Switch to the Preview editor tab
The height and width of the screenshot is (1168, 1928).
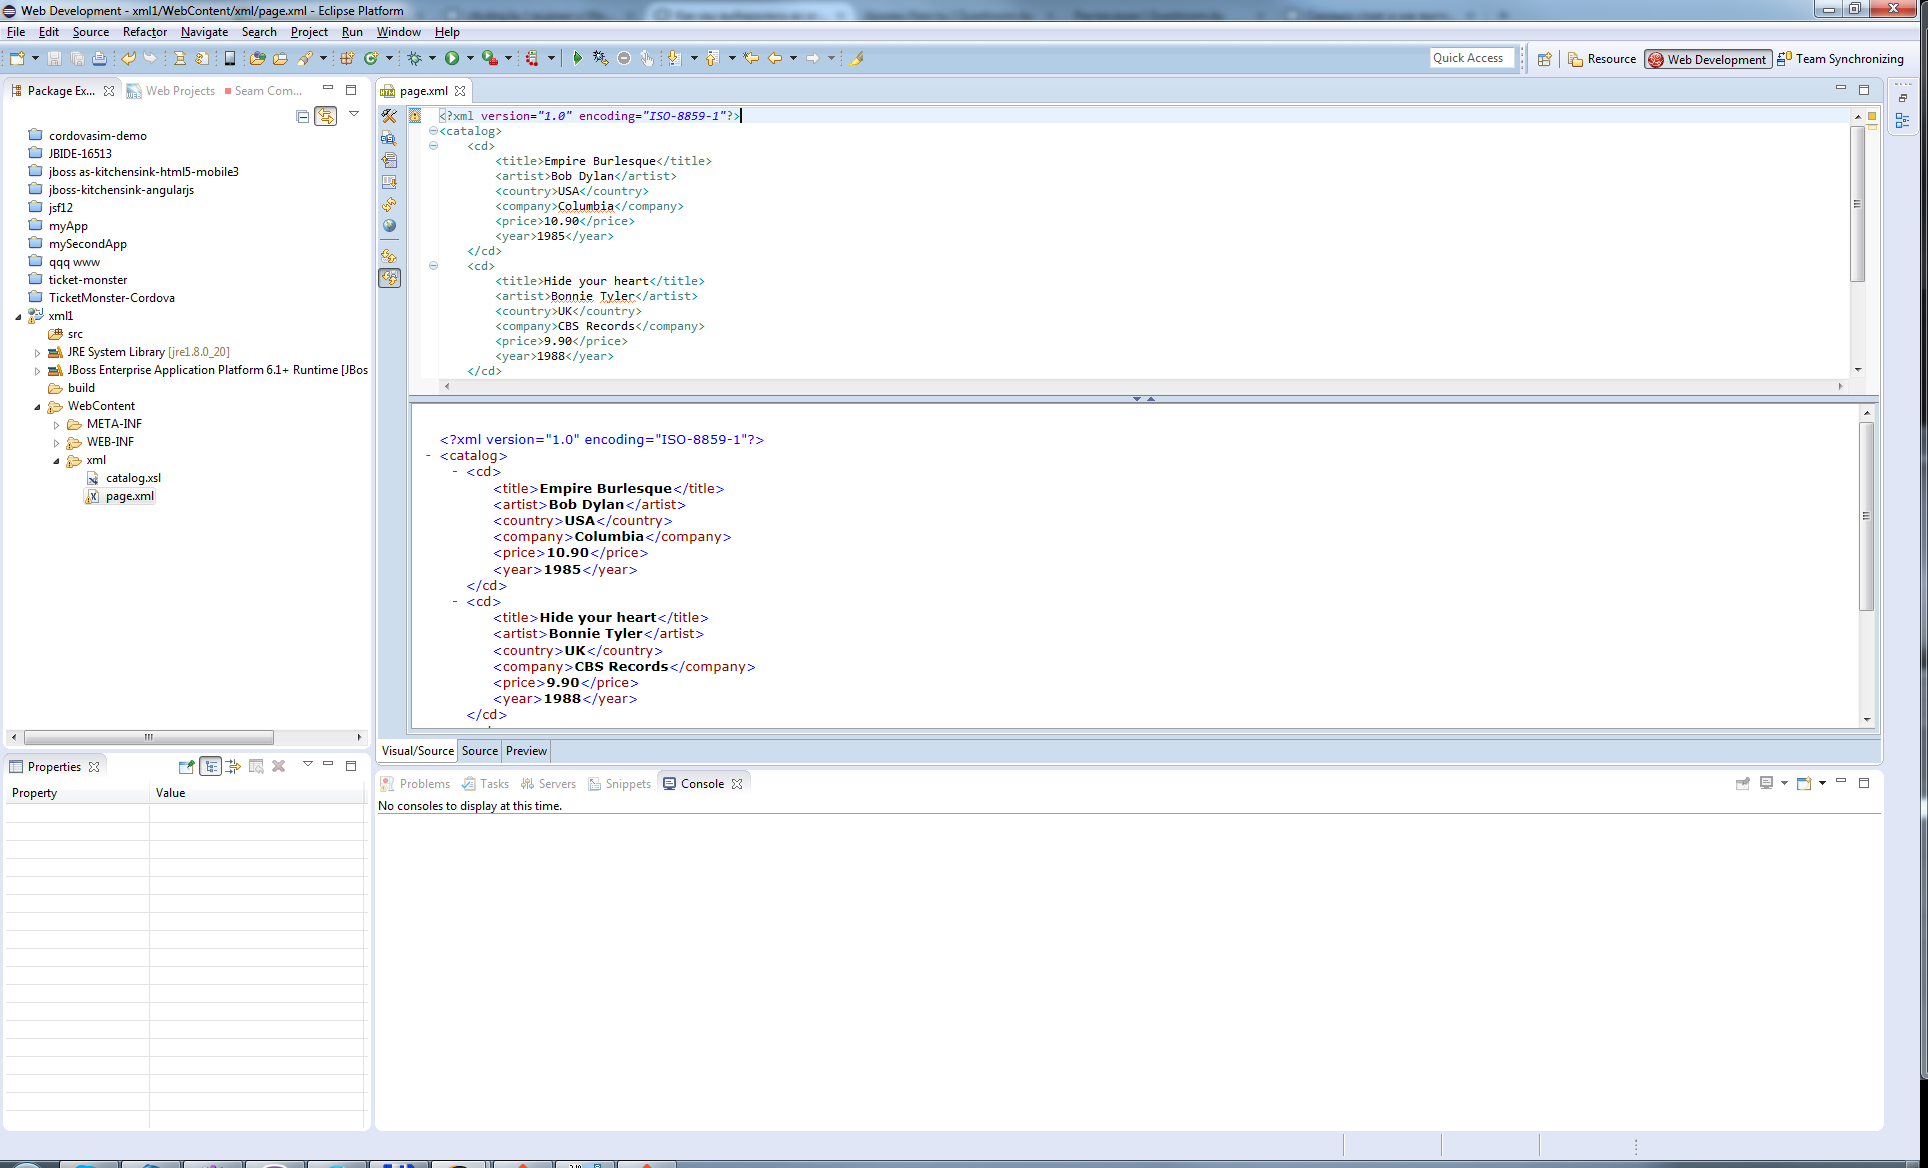coord(526,751)
